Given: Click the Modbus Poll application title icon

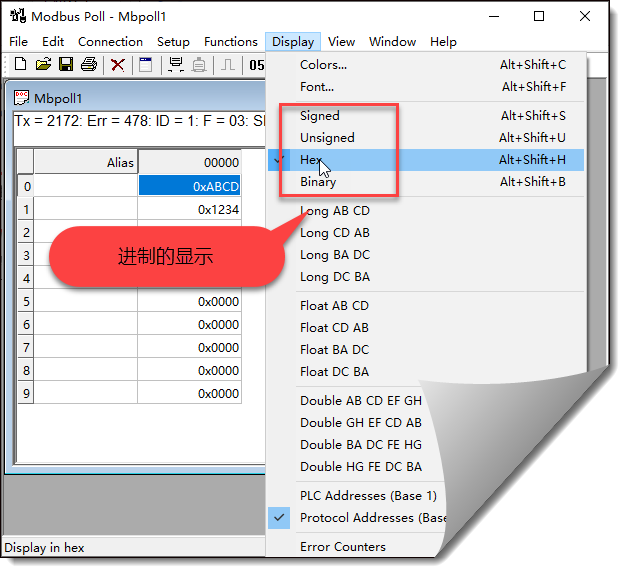Looking at the screenshot, I should (x=18, y=16).
